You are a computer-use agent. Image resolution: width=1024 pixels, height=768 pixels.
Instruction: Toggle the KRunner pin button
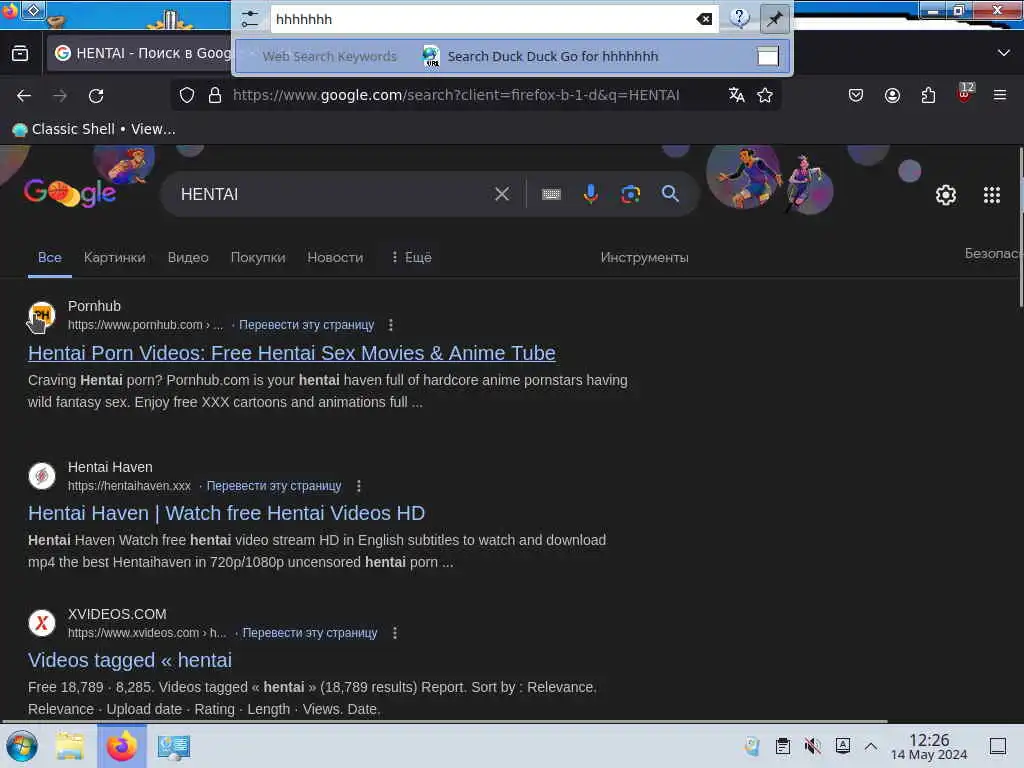pyautogui.click(x=775, y=19)
